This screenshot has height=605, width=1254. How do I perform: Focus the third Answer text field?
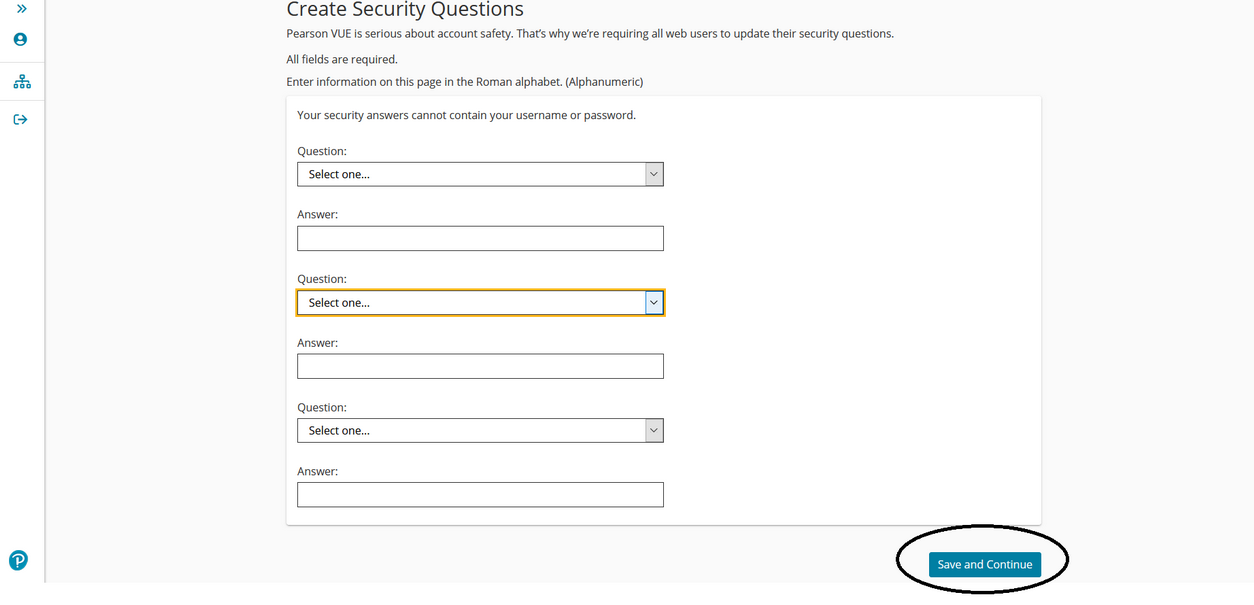click(480, 494)
